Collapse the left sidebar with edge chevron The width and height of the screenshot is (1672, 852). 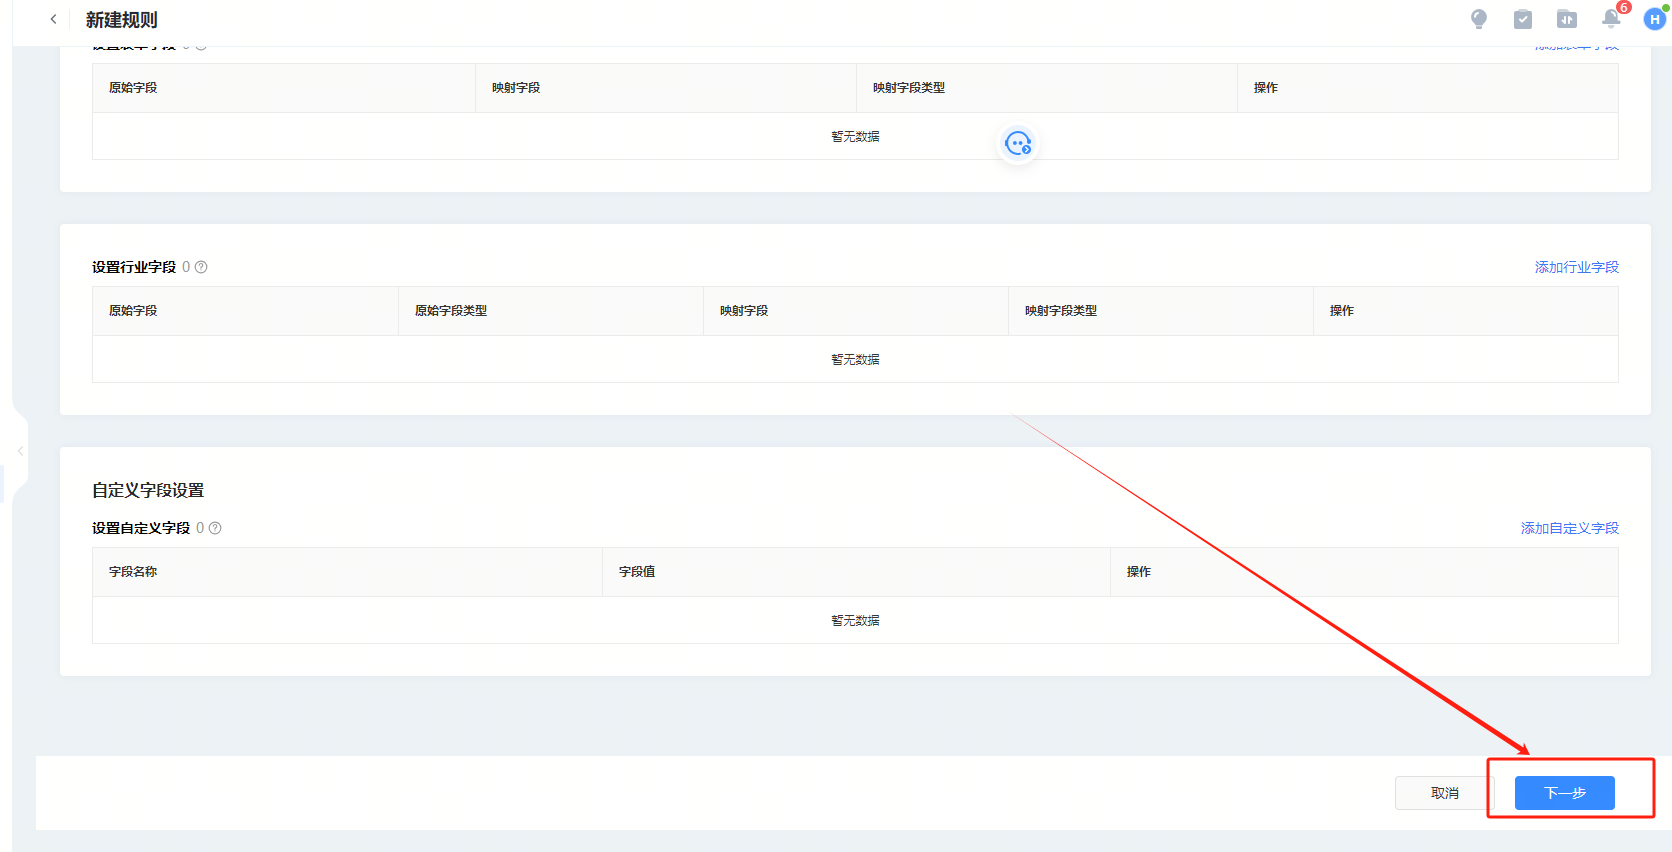tap(20, 451)
